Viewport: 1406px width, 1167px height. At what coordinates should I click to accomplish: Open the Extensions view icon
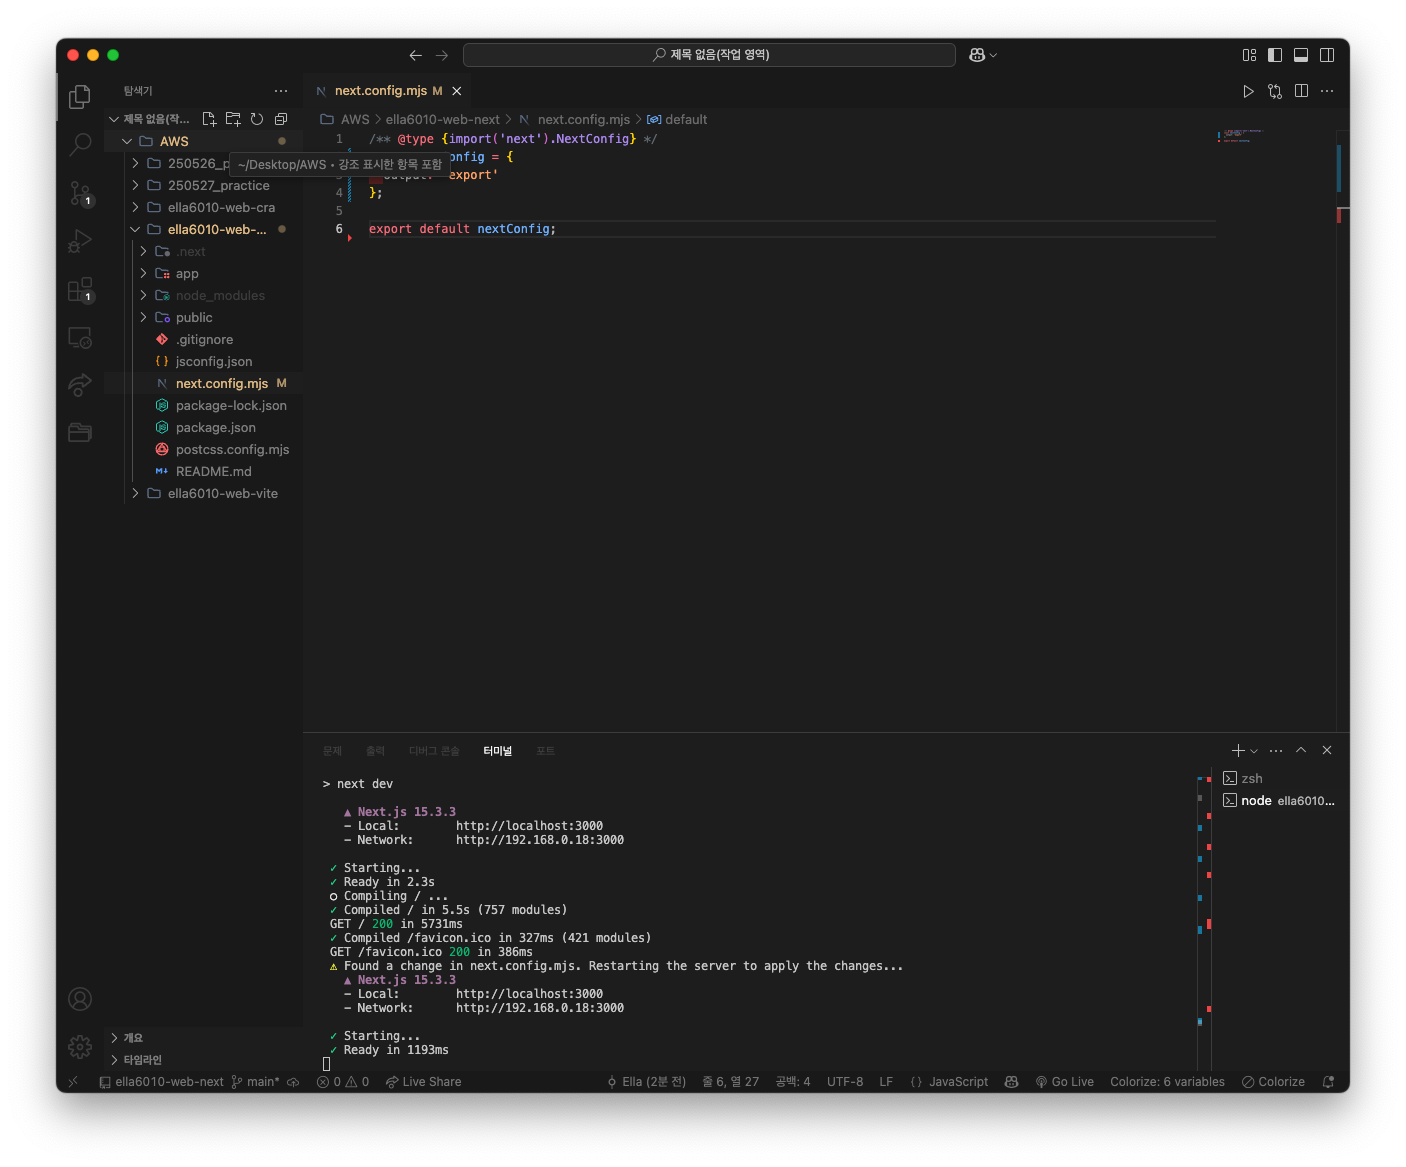pos(80,290)
